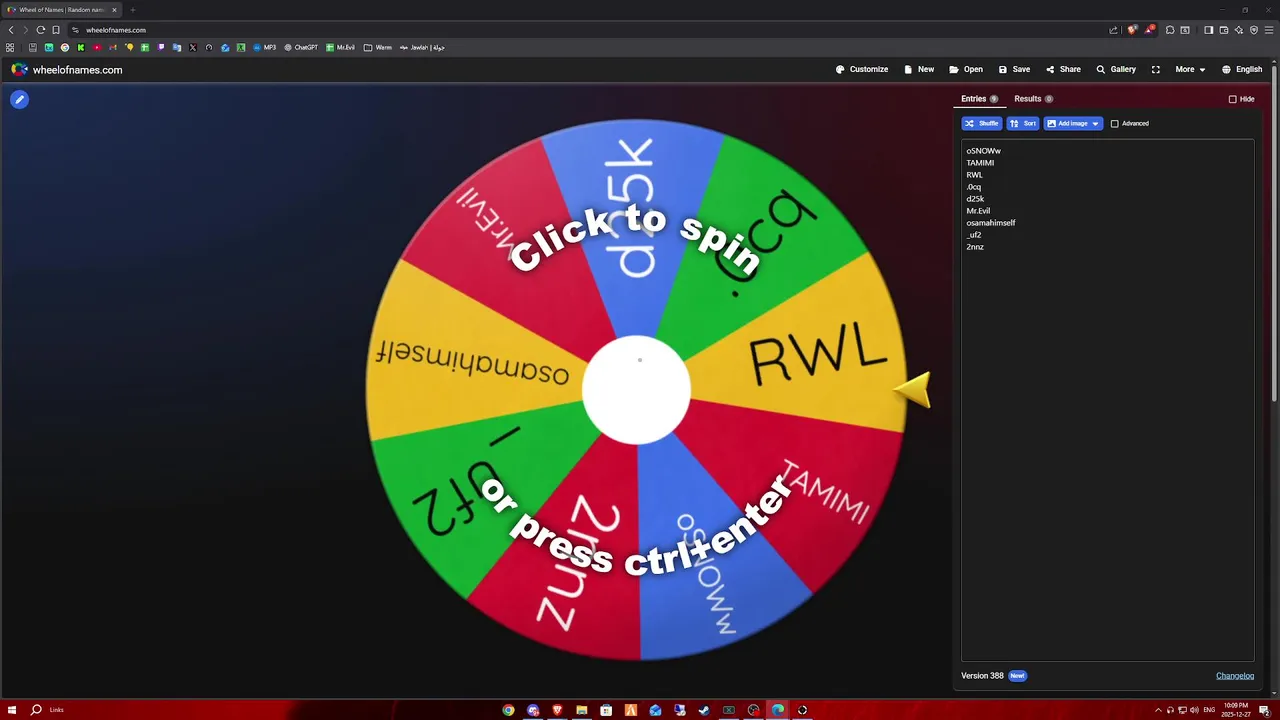Click the Brave Rewards triangle icon
Image resolution: width=1280 pixels, height=720 pixels.
click(1150, 30)
